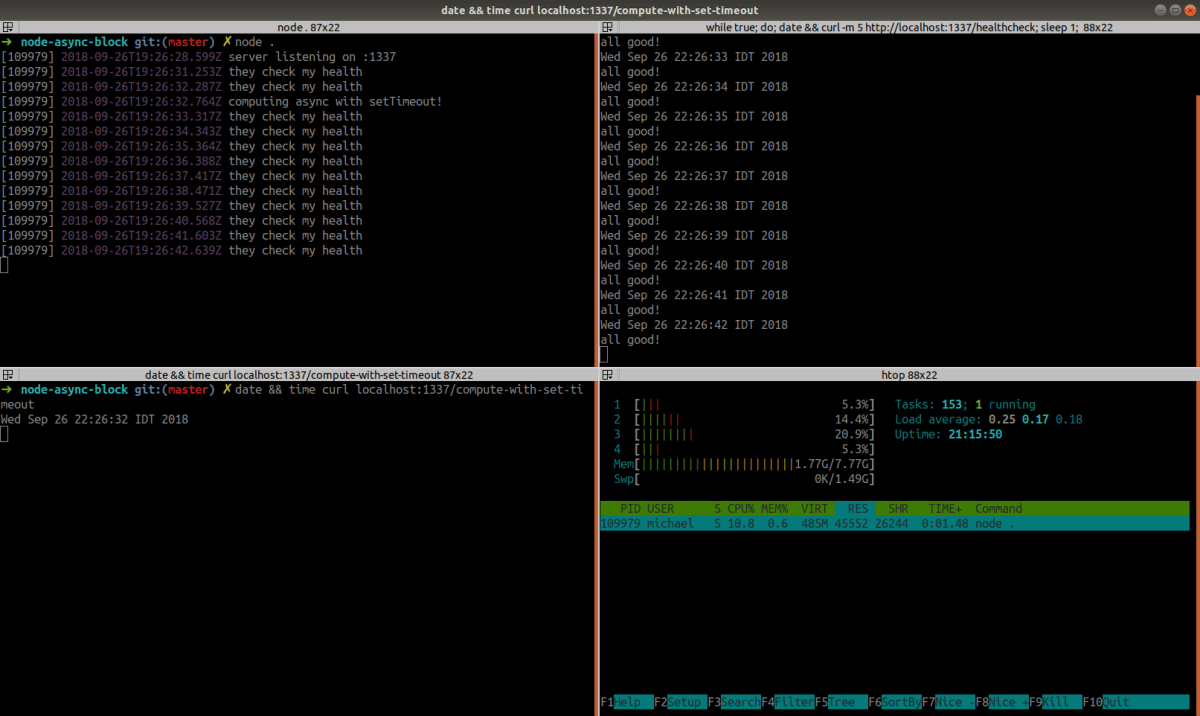Viewport: 1200px width, 716px height.
Task: Click F9 Kill in htop footer
Action: tap(1054, 702)
